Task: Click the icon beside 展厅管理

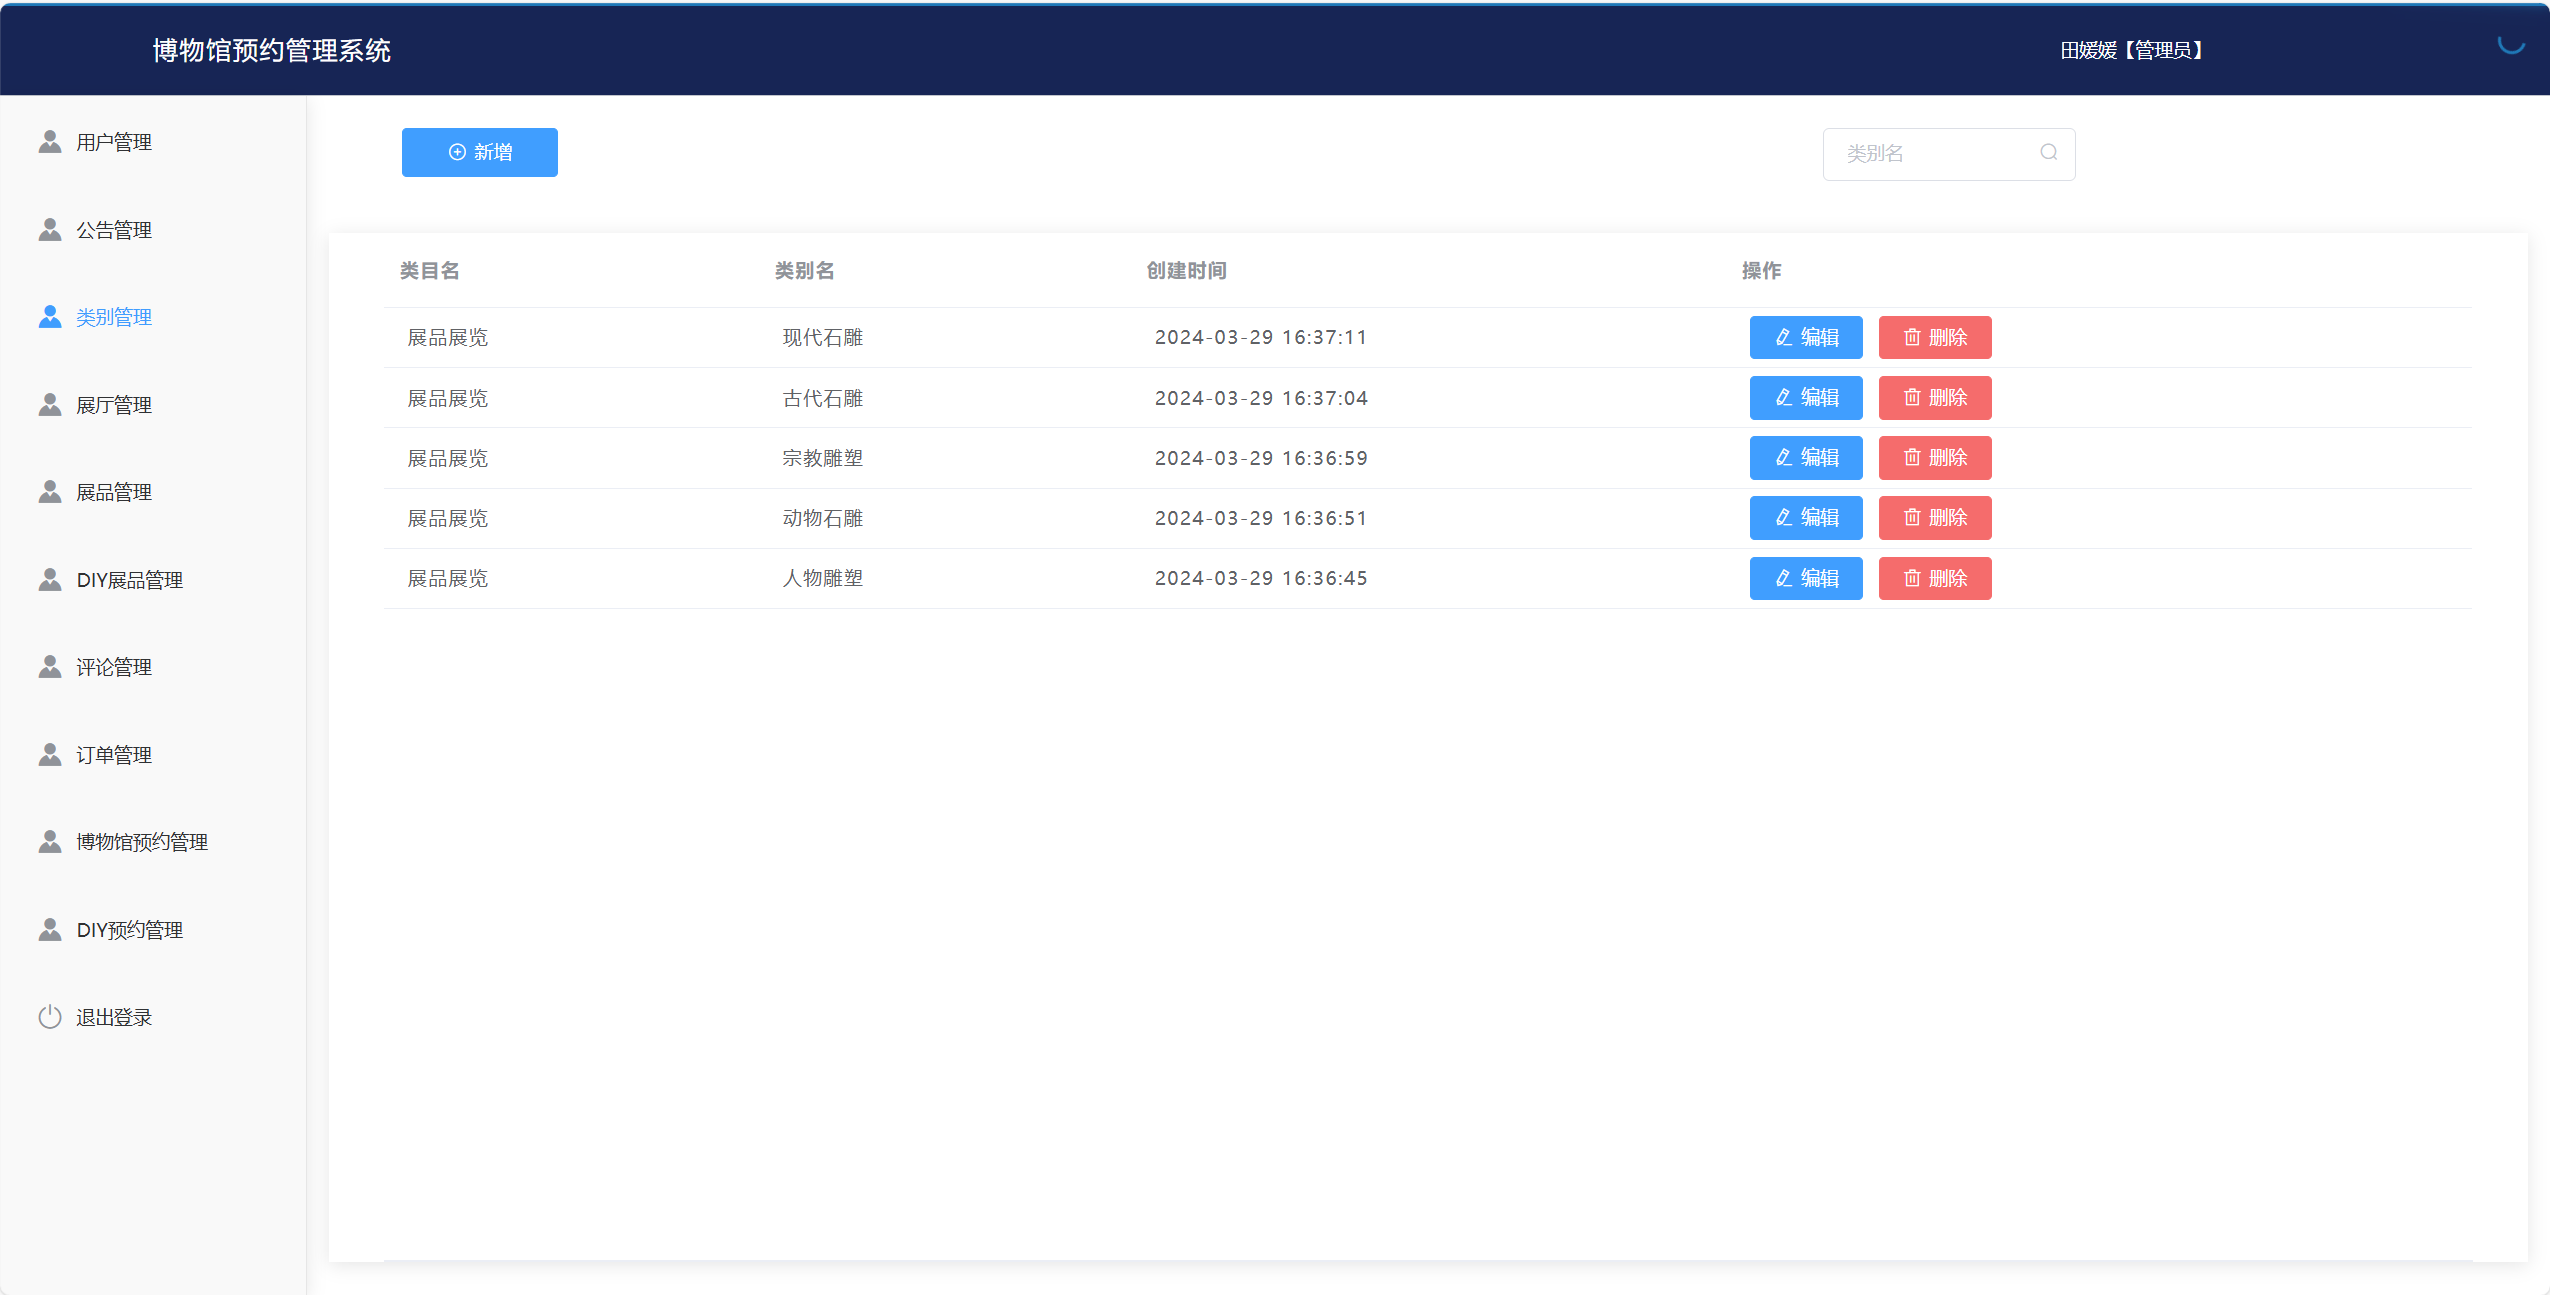Action: click(x=50, y=405)
